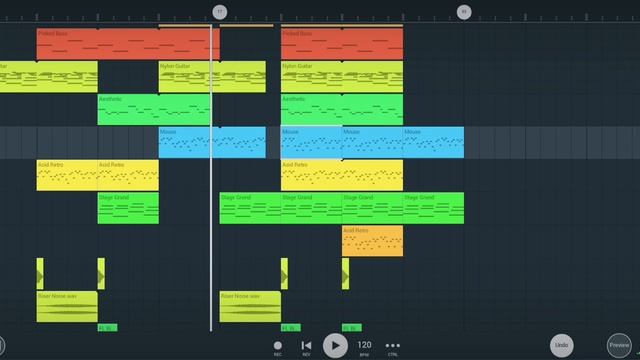Viewport: 640px width, 360px height.
Task: Select the Nylon Guitar clip after marker 17
Action: pyautogui.click(x=342, y=77)
